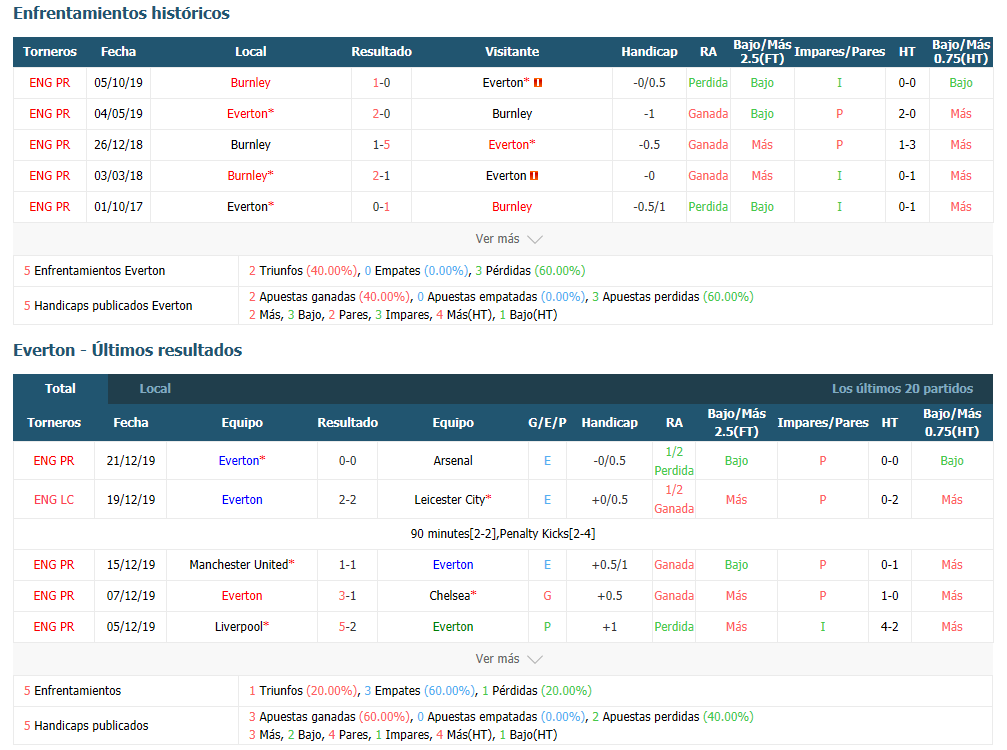Open the 'Los últimos 20 partidos' selector
Viewport: 1007px width, 750px height.
(902, 388)
